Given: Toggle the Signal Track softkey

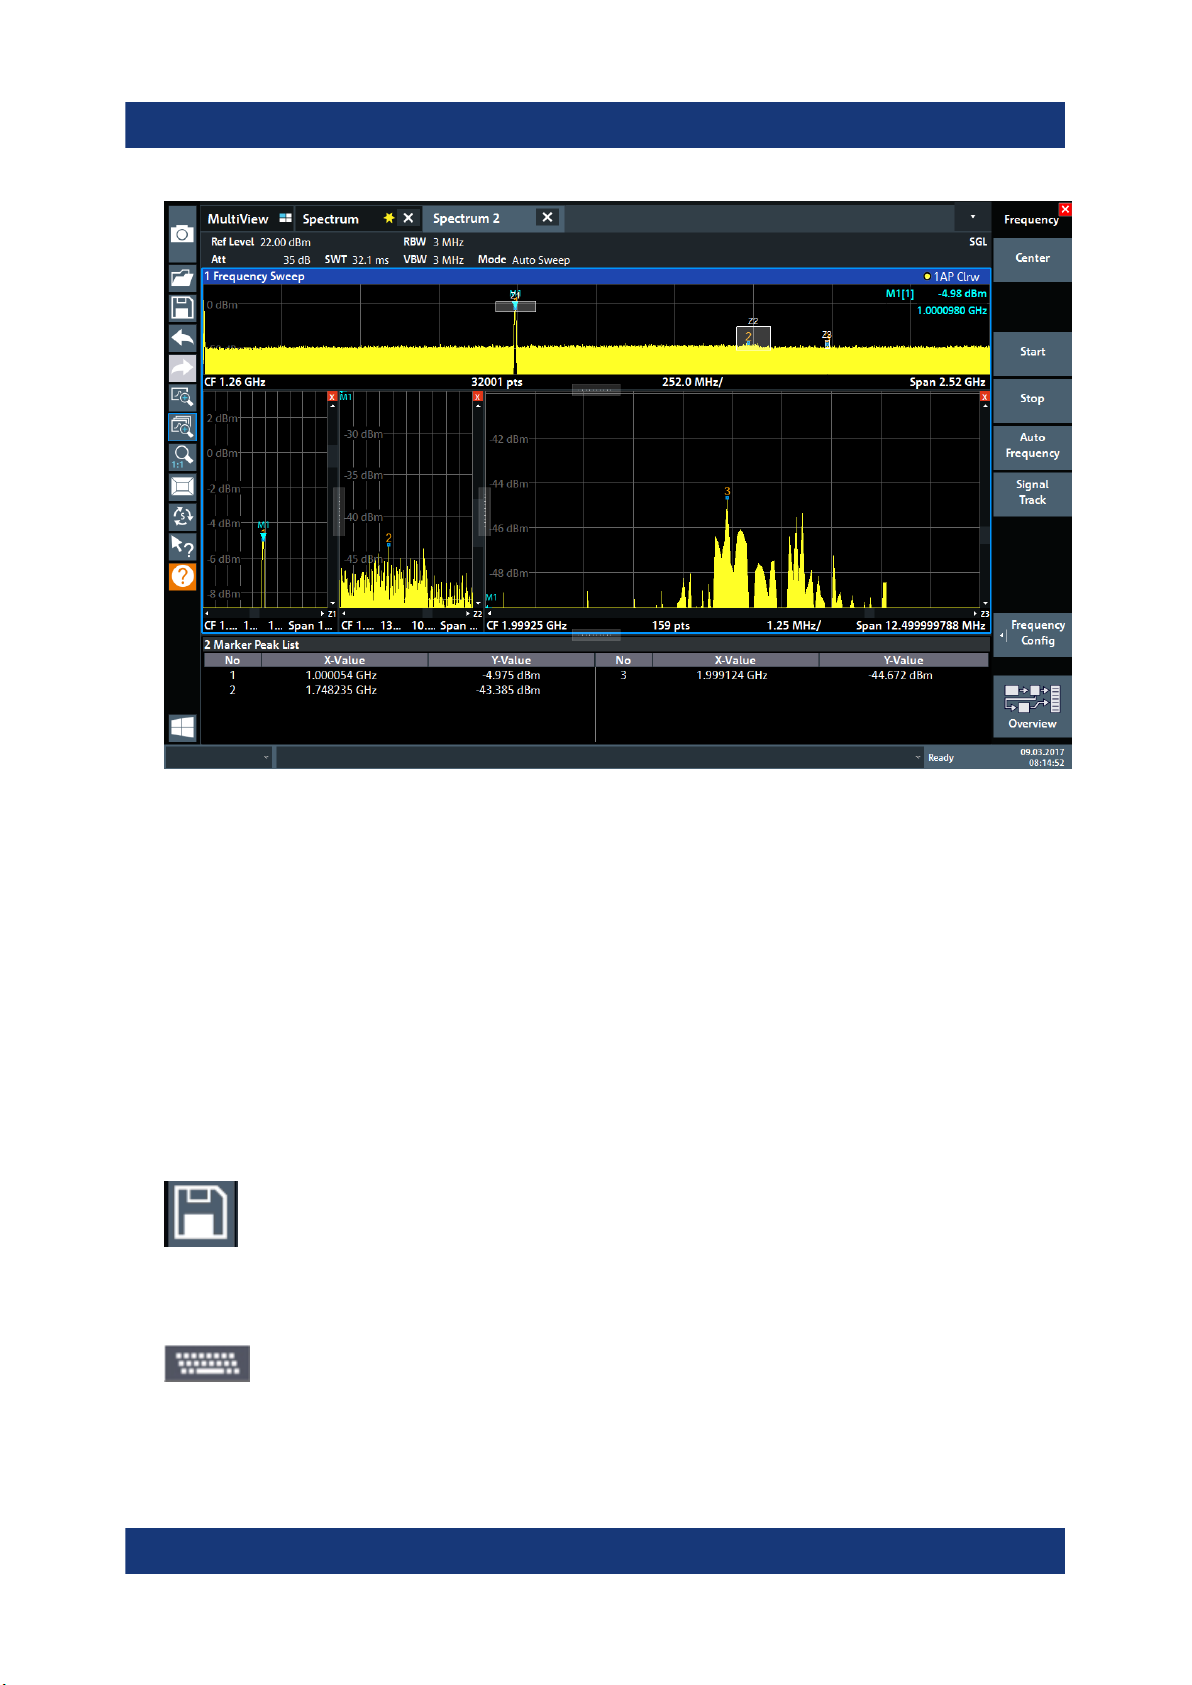Looking at the screenshot, I should pos(1032,493).
